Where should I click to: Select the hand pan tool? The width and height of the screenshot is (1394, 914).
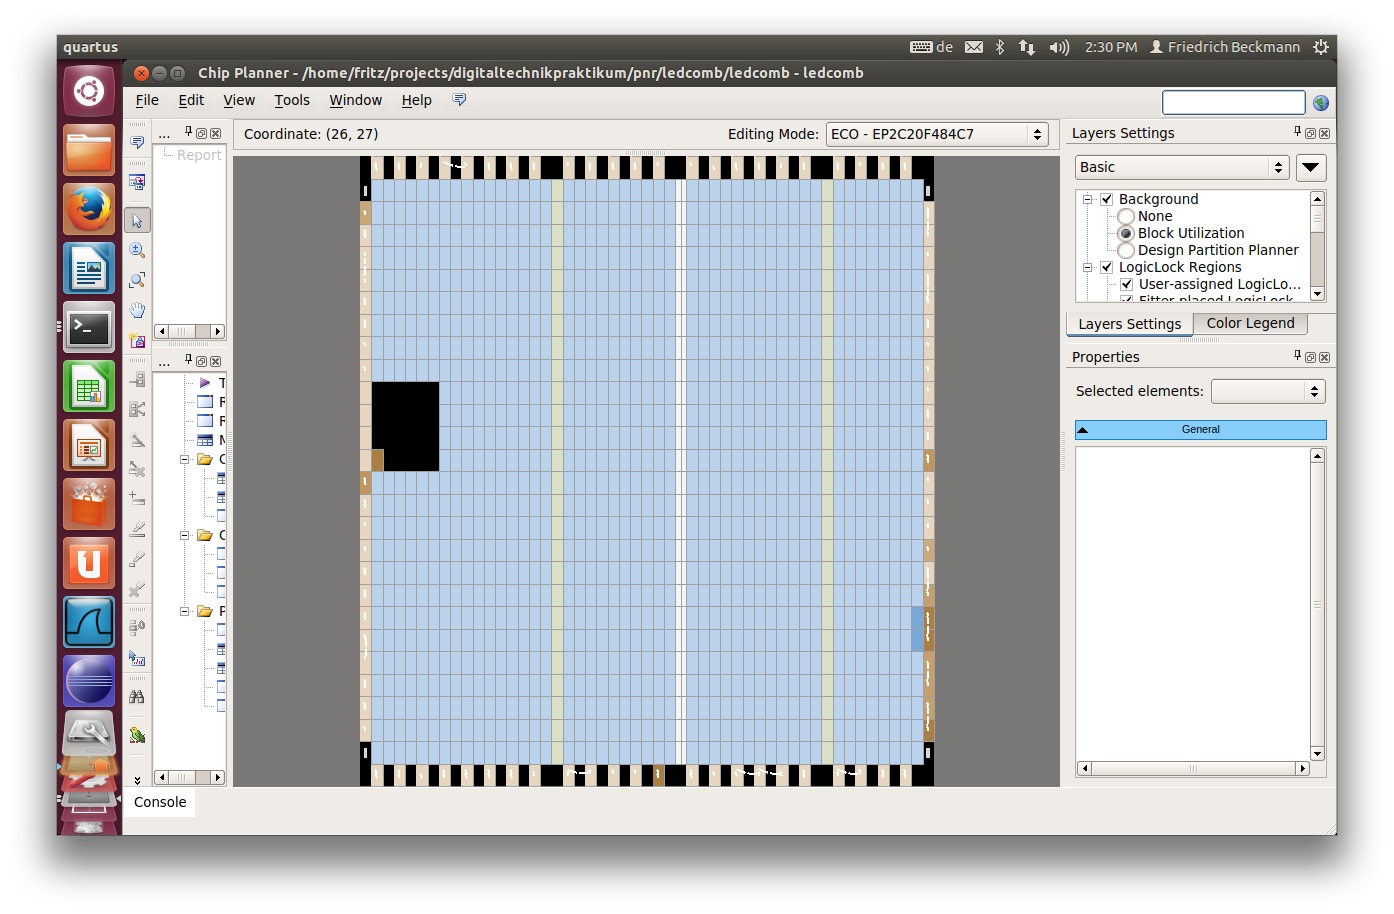[x=137, y=310]
